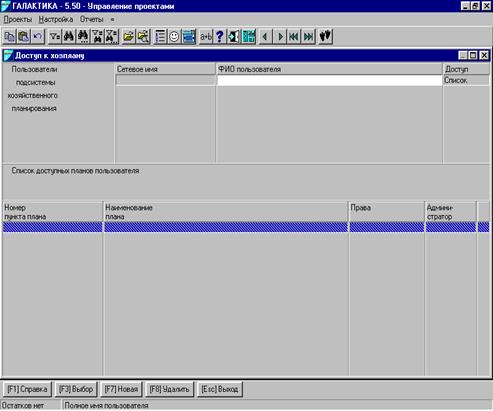Image resolution: width=493 pixels, height=411 pixels.
Task: Open the Проекты menu
Action: click(x=18, y=19)
